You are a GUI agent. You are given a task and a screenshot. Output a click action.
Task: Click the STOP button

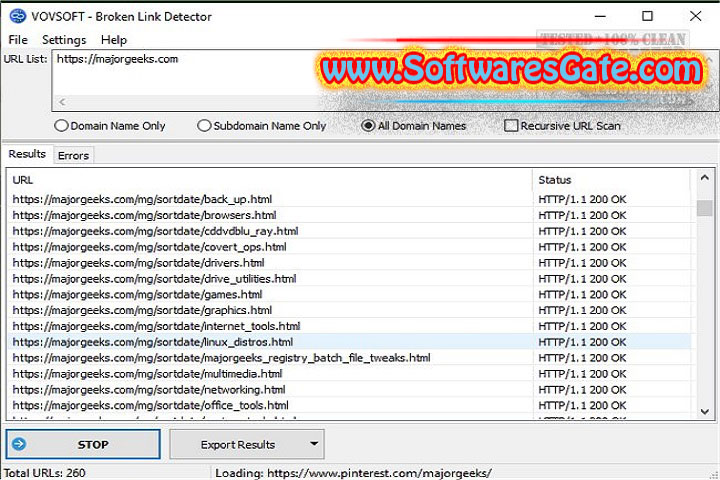83,444
